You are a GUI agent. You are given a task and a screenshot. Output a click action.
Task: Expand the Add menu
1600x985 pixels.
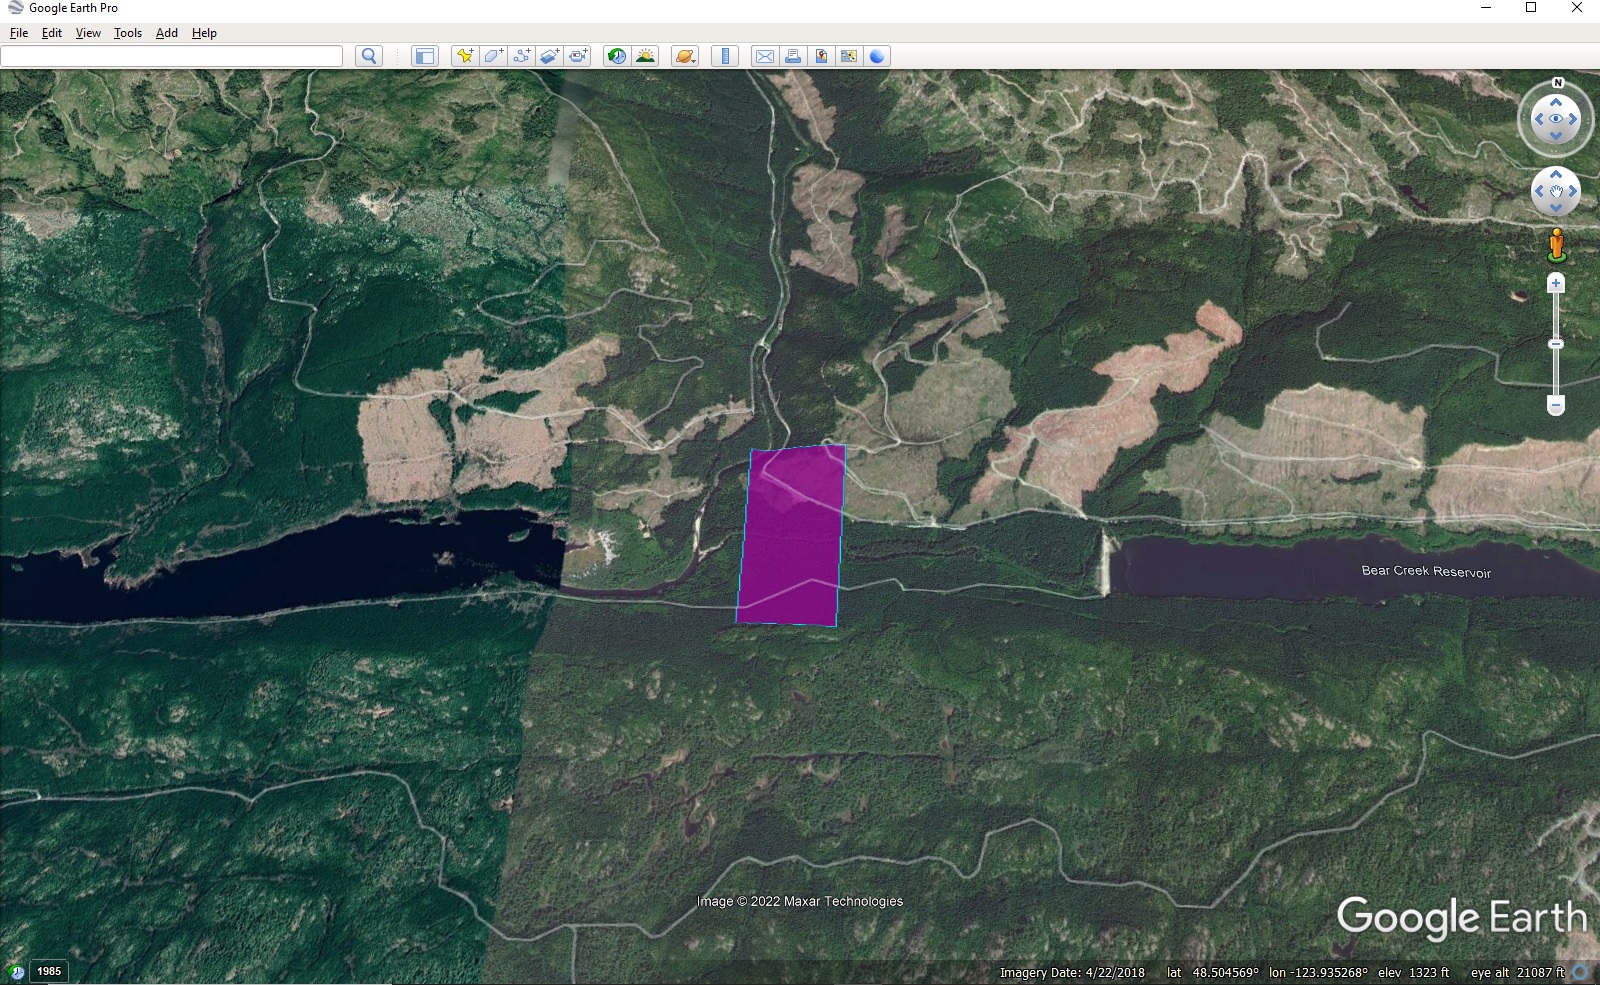pyautogui.click(x=166, y=33)
